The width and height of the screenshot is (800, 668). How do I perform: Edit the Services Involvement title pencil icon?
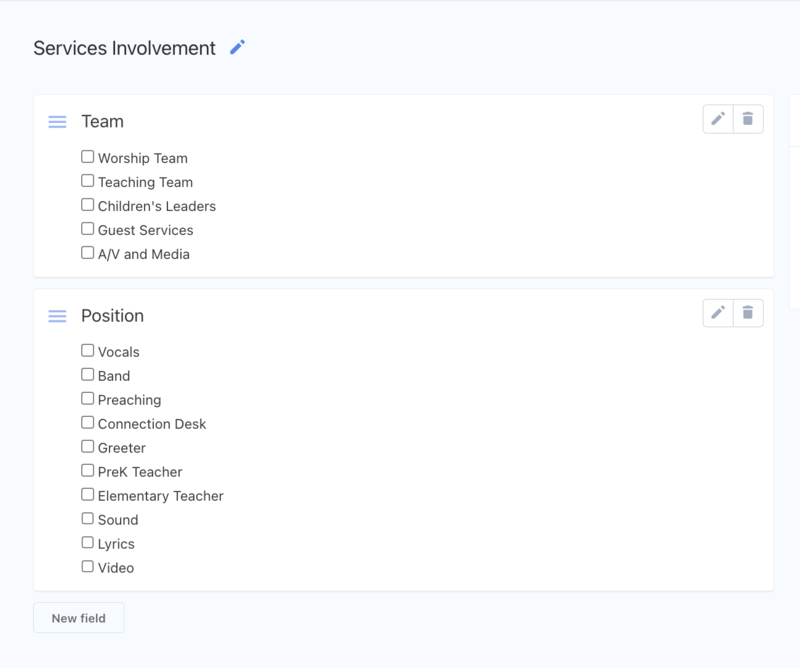[x=237, y=47]
